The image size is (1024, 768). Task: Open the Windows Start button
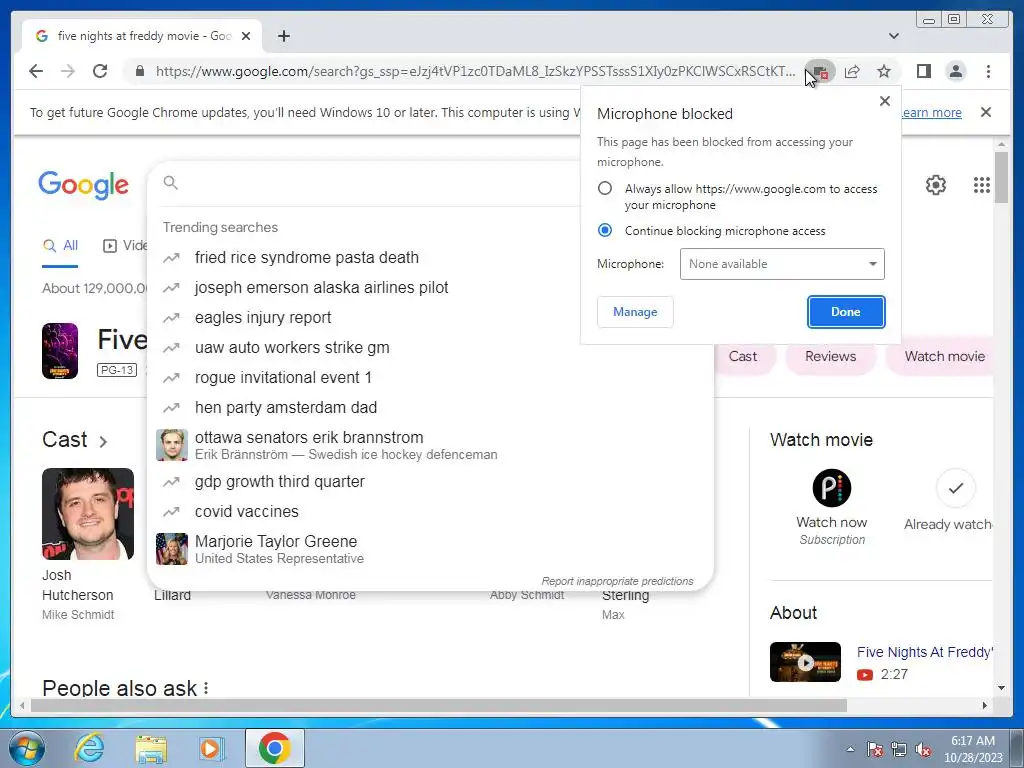click(x=26, y=748)
